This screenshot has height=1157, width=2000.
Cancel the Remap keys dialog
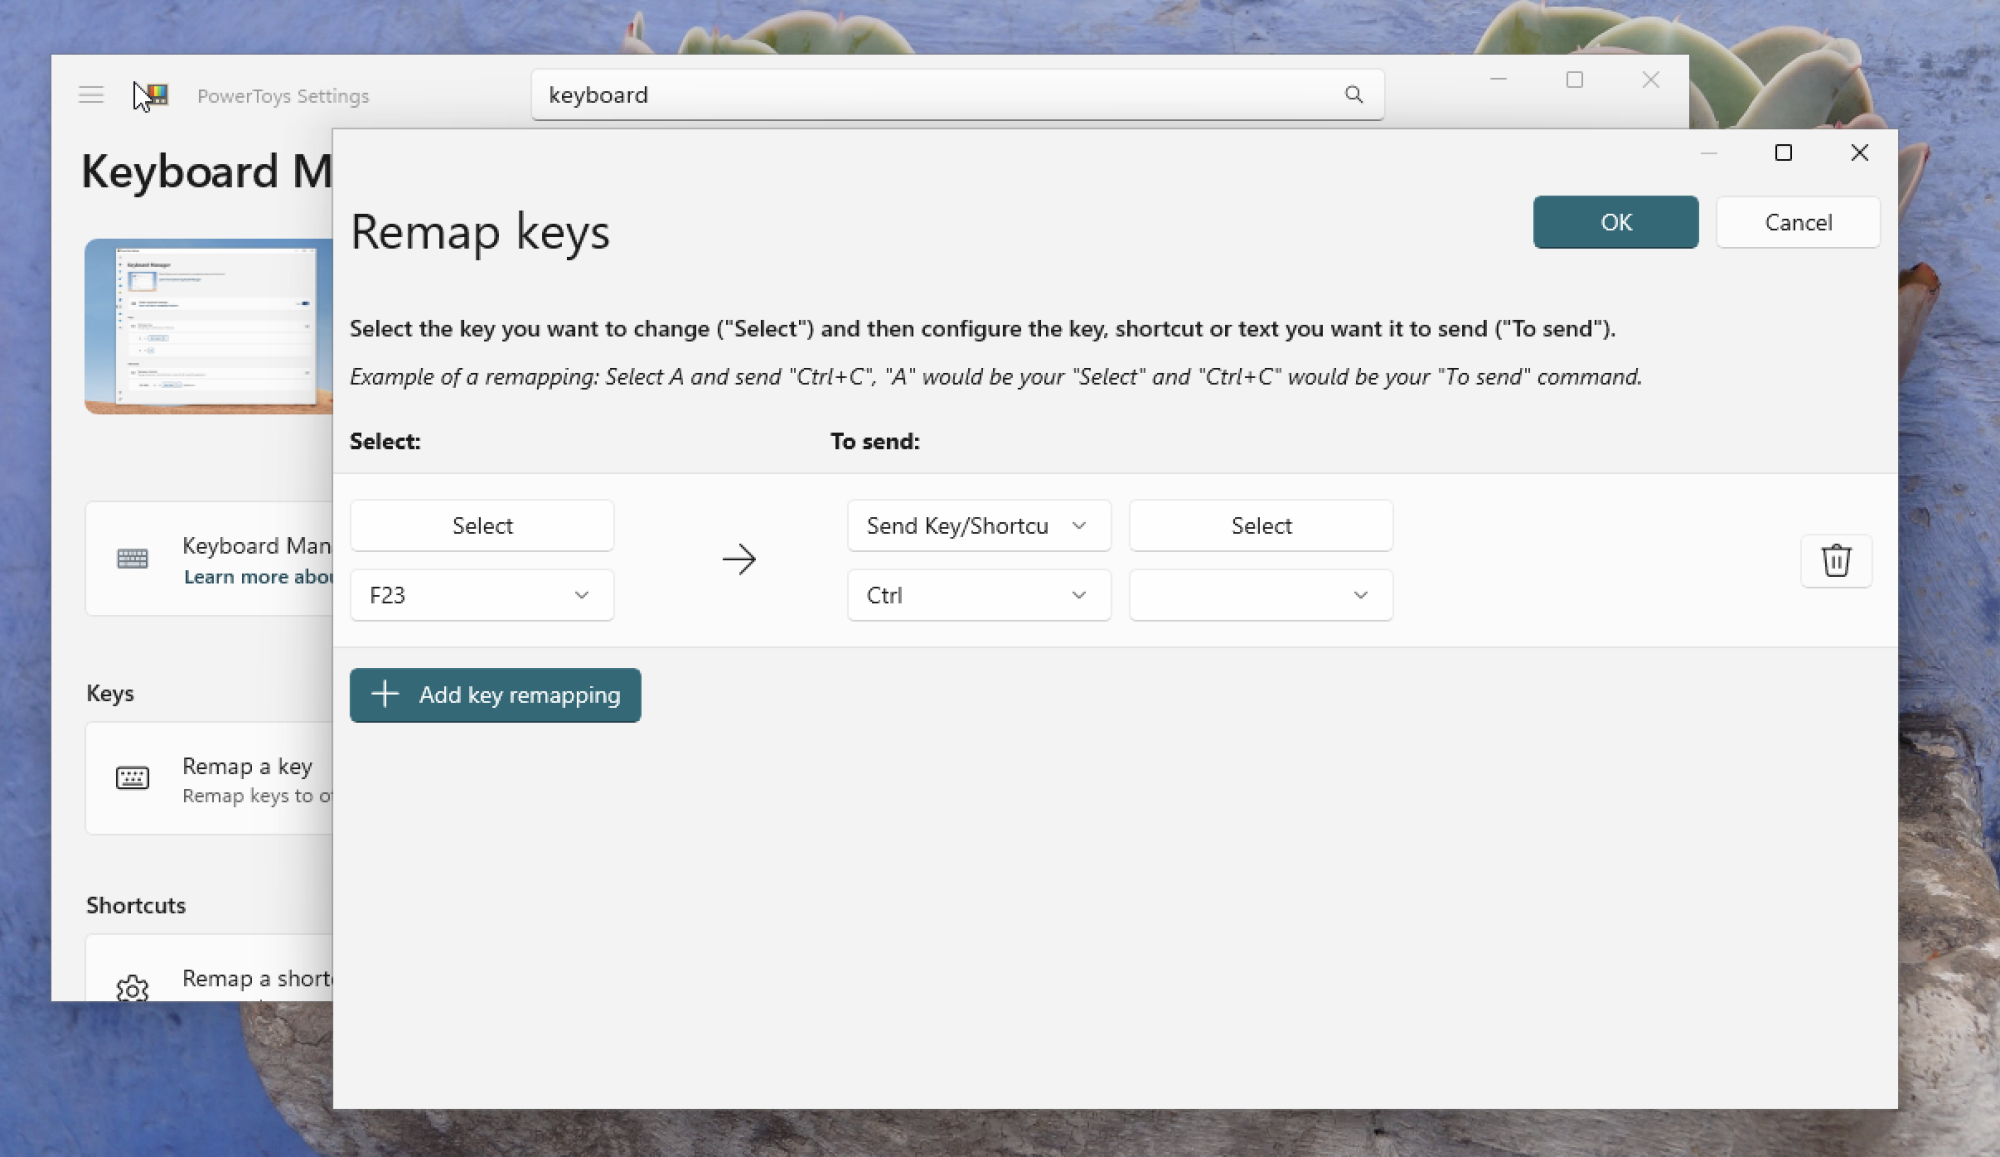point(1798,222)
